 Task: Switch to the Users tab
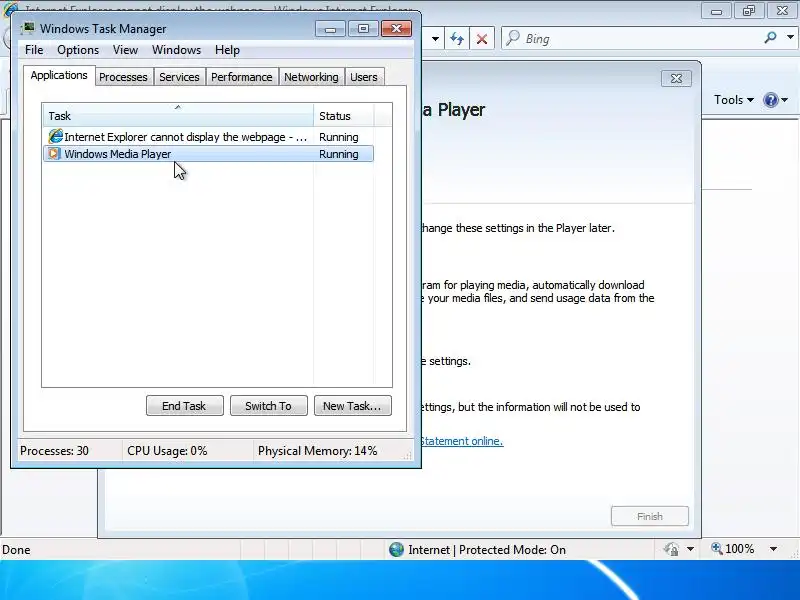pos(364,77)
